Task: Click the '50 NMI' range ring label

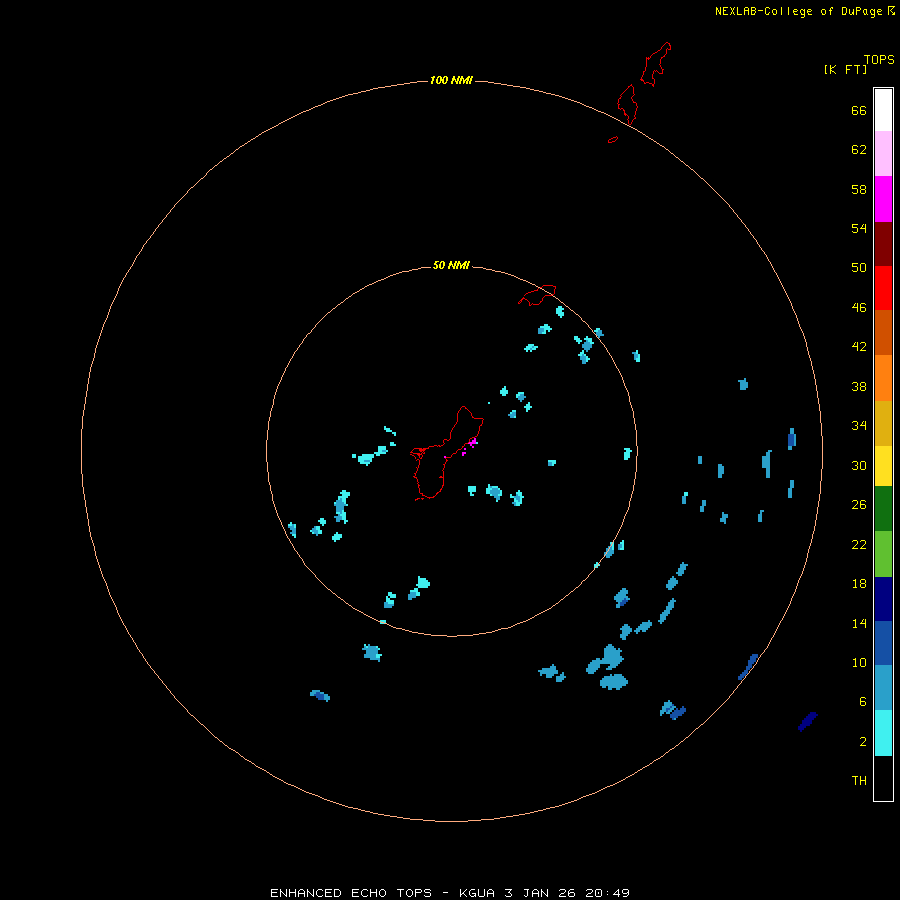Action: (x=451, y=265)
